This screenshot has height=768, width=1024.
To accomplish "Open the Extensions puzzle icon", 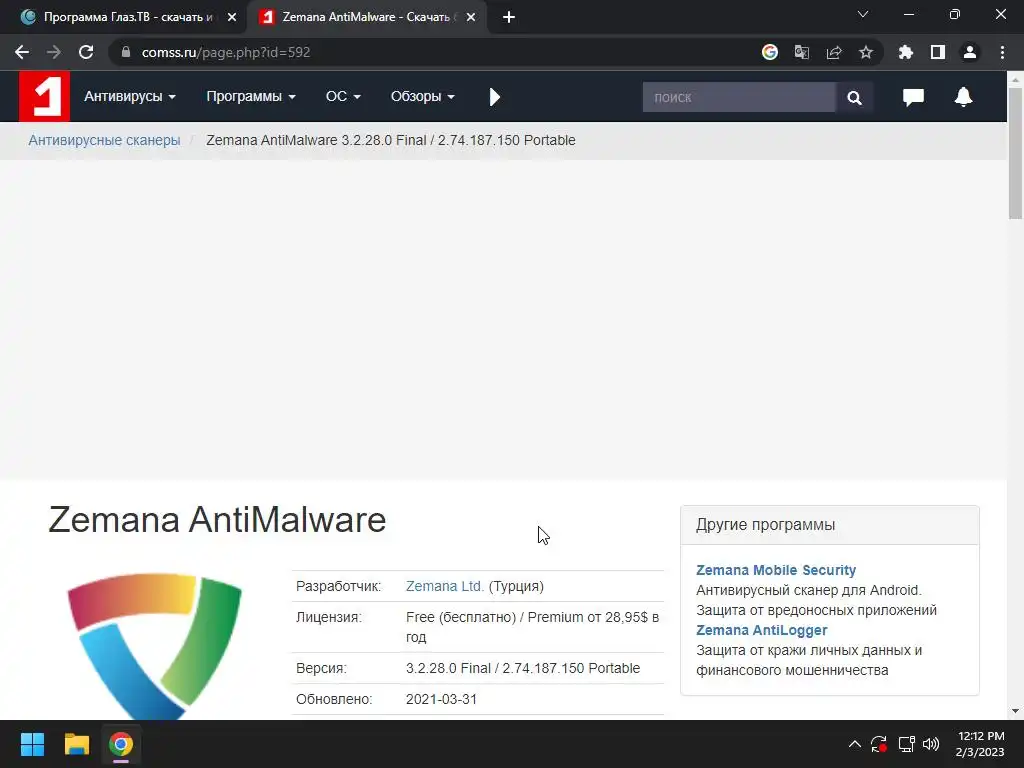I will (x=905, y=52).
